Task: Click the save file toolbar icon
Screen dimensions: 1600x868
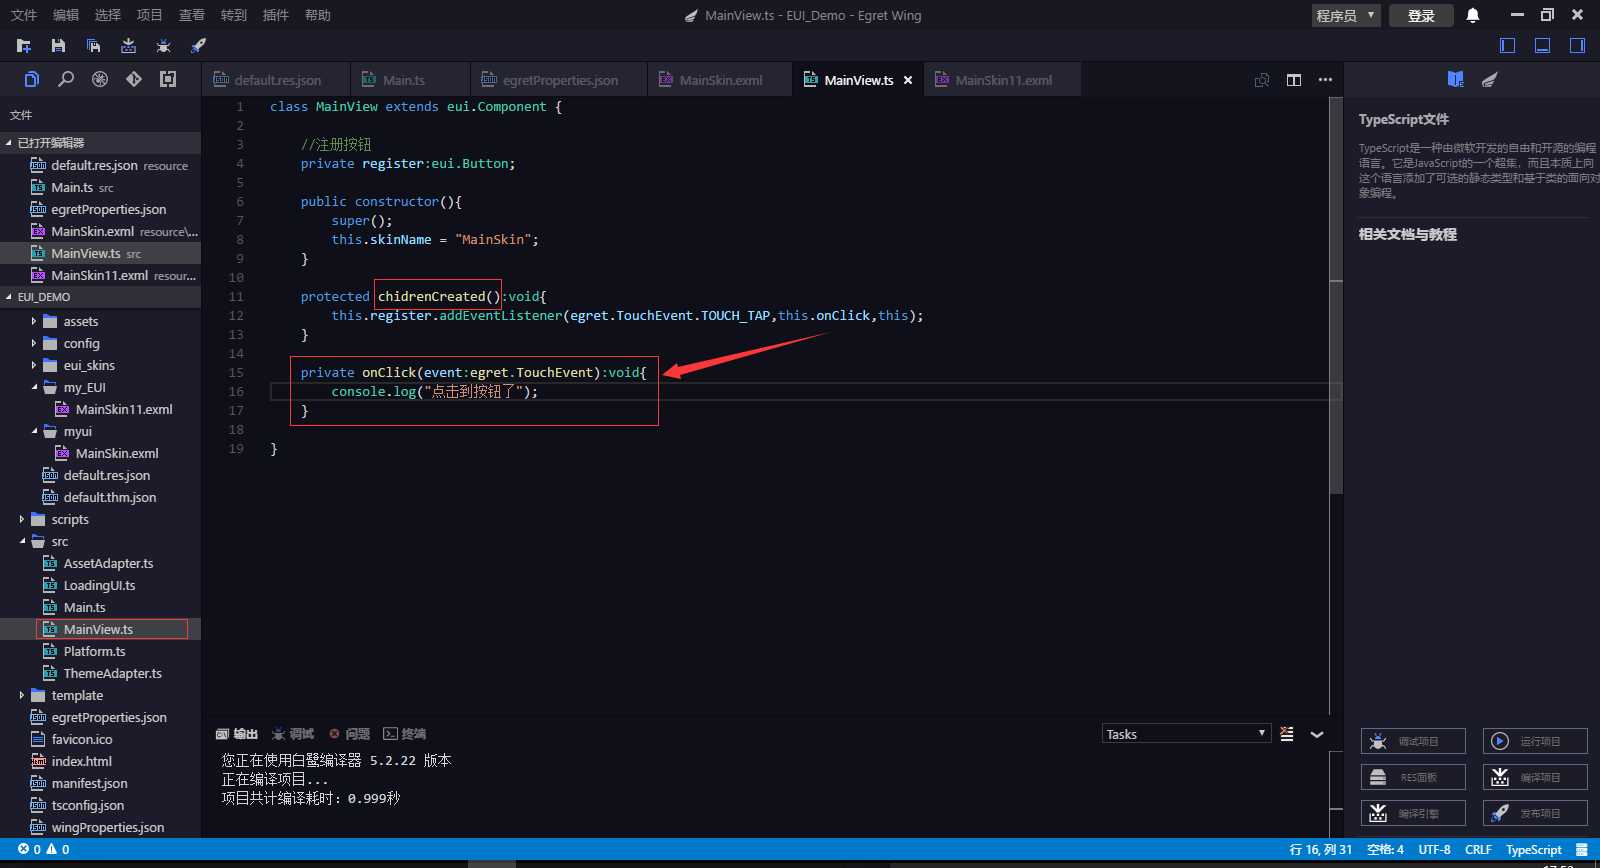Action: (x=58, y=46)
